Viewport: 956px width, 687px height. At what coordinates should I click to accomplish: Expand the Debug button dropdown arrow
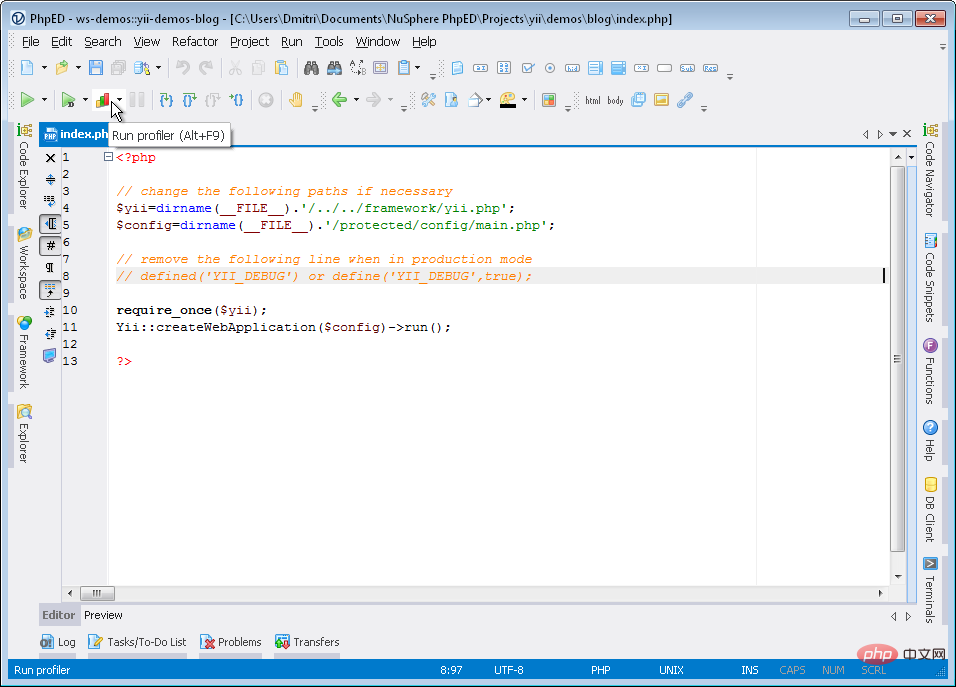[x=85, y=99]
